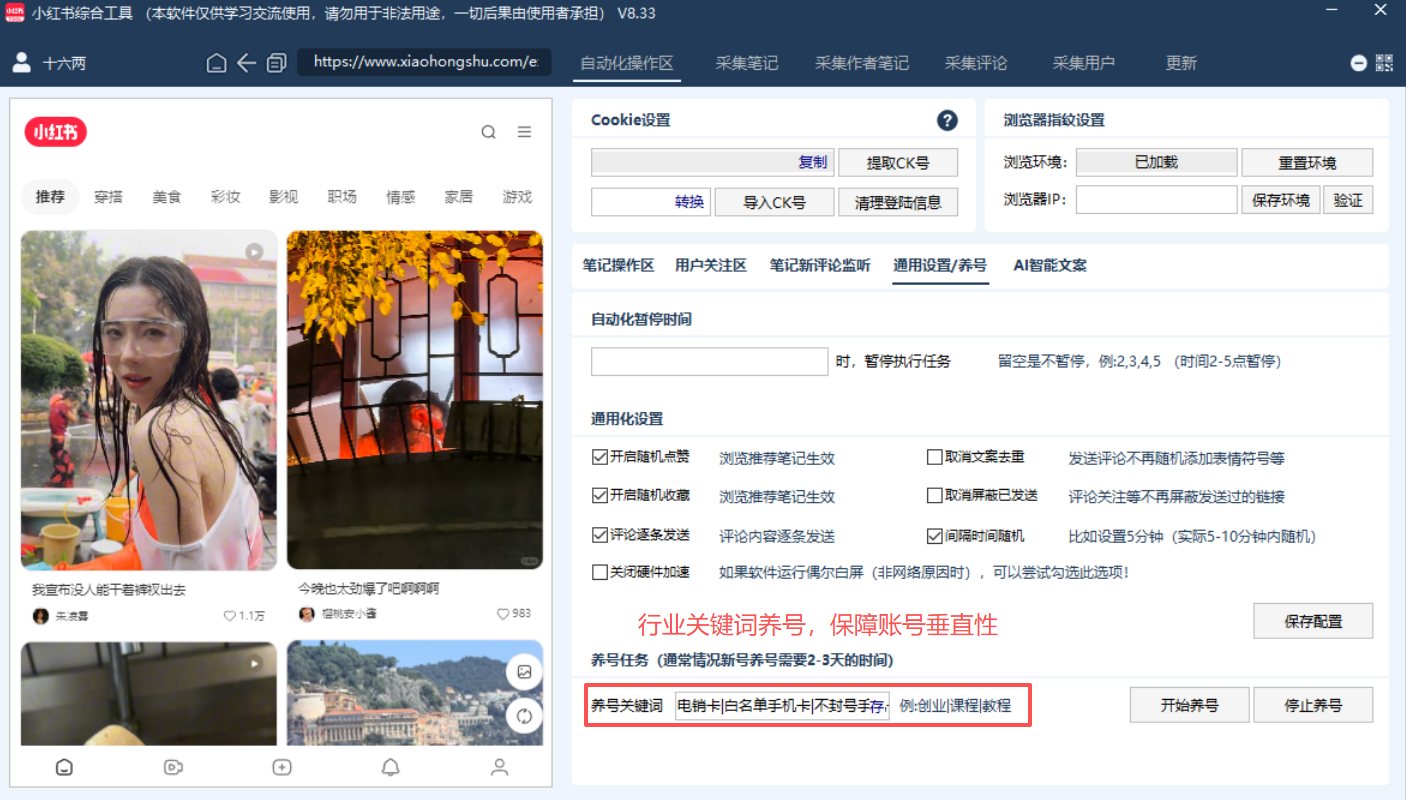Disable 间隔时间随机 checkbox
Screen dimensions: 1406x800
tap(935, 535)
